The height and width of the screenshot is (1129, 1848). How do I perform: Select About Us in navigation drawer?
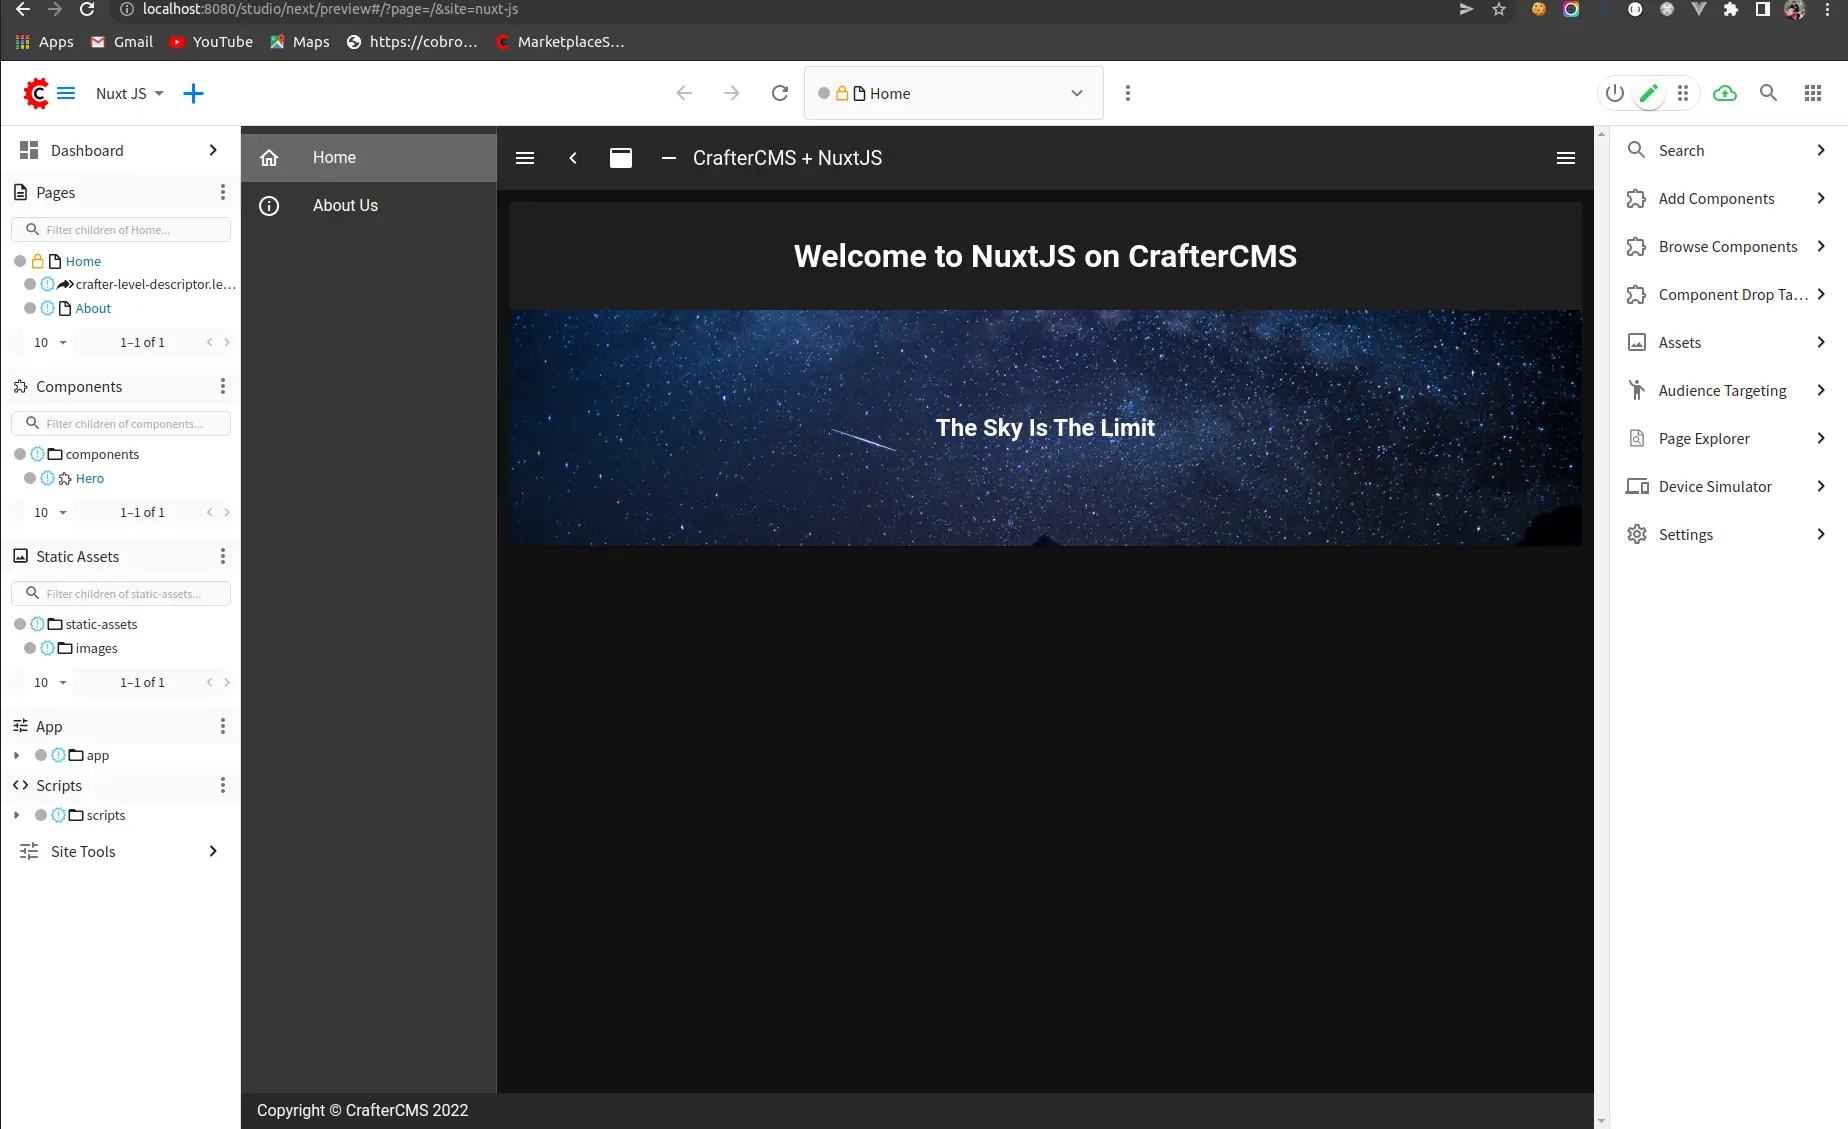[x=345, y=205]
